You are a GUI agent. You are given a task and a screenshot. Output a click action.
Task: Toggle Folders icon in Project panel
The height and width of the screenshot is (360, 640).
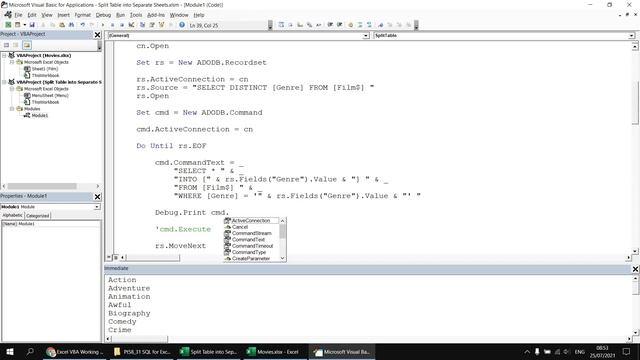(x=27, y=45)
